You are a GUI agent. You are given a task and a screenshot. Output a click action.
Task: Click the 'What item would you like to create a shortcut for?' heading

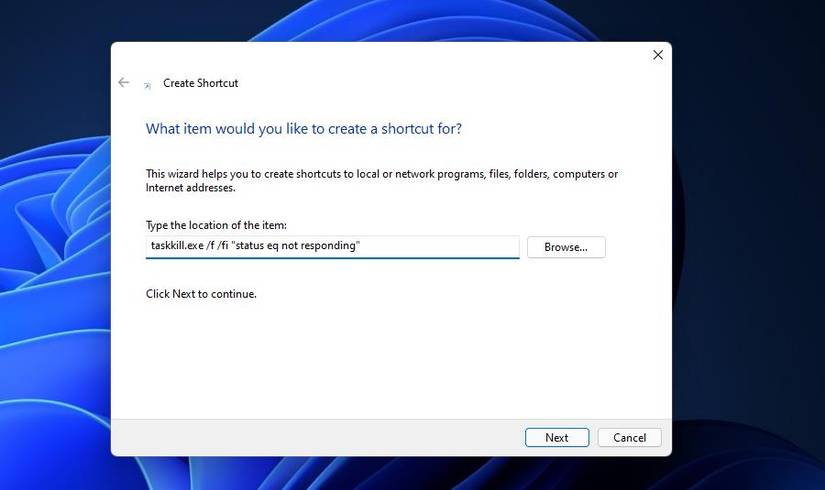304,129
